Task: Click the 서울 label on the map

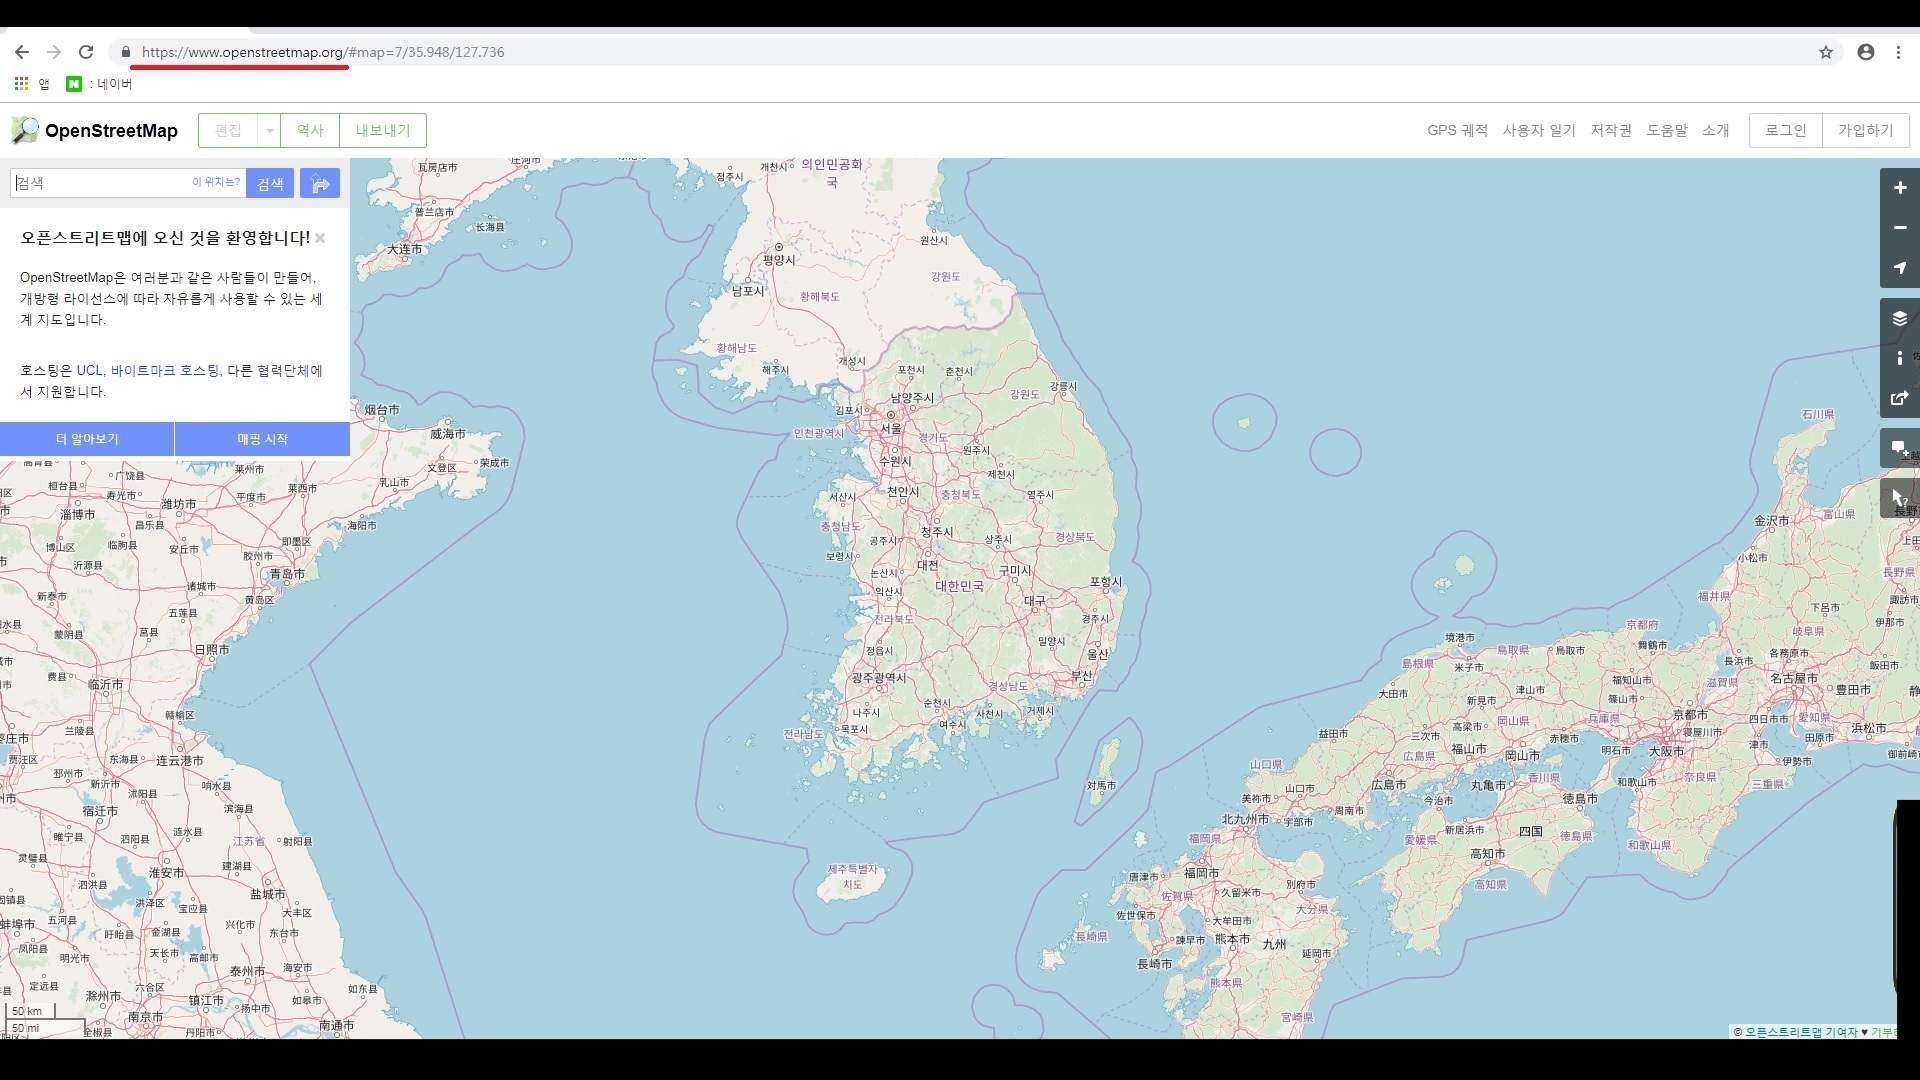Action: 891,429
